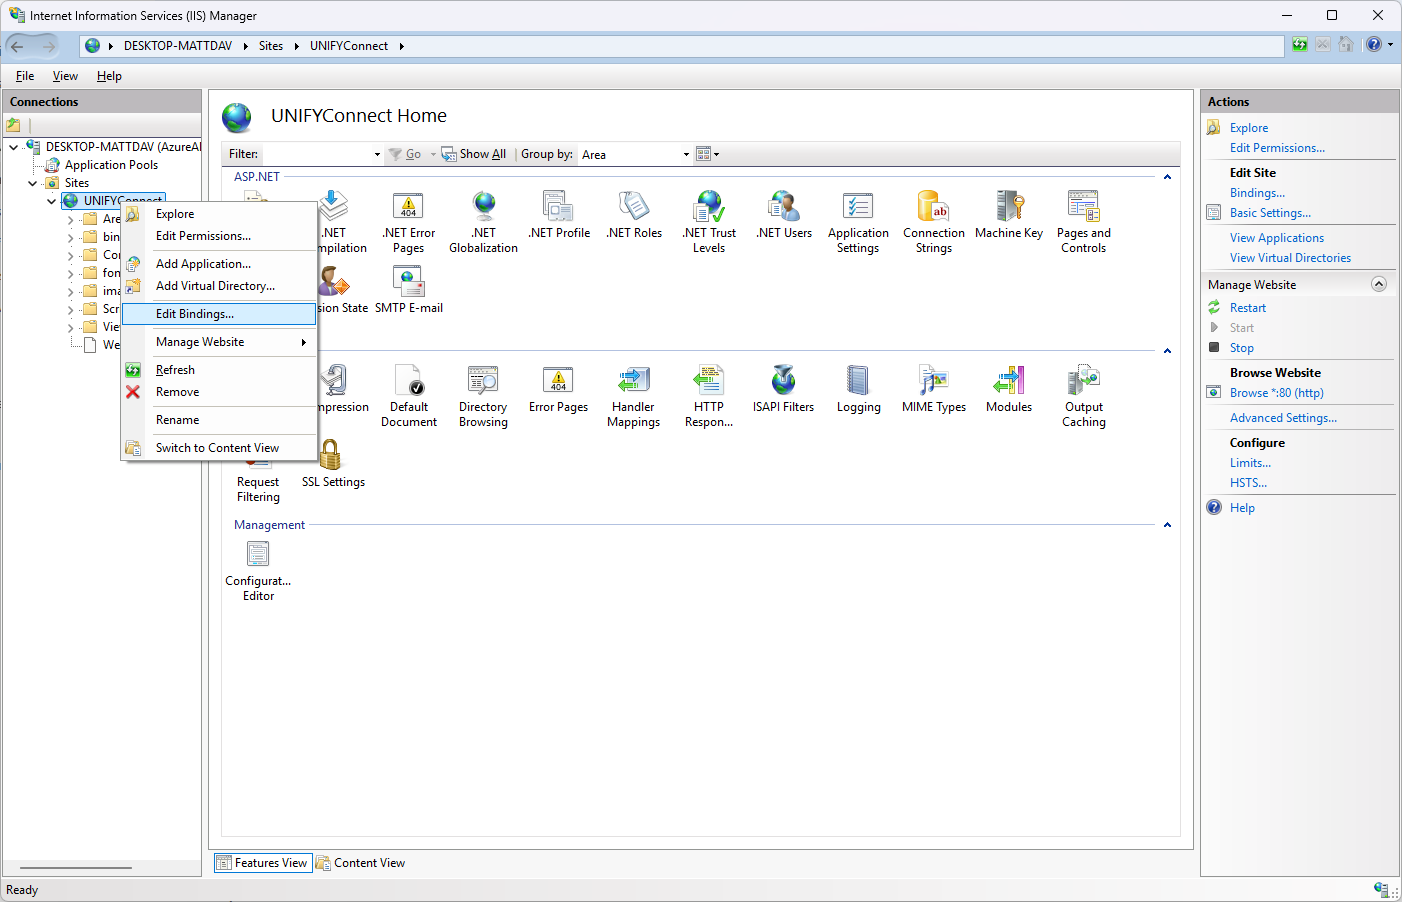Open Advanced Settings... link
This screenshot has width=1402, height=902.
1283,418
